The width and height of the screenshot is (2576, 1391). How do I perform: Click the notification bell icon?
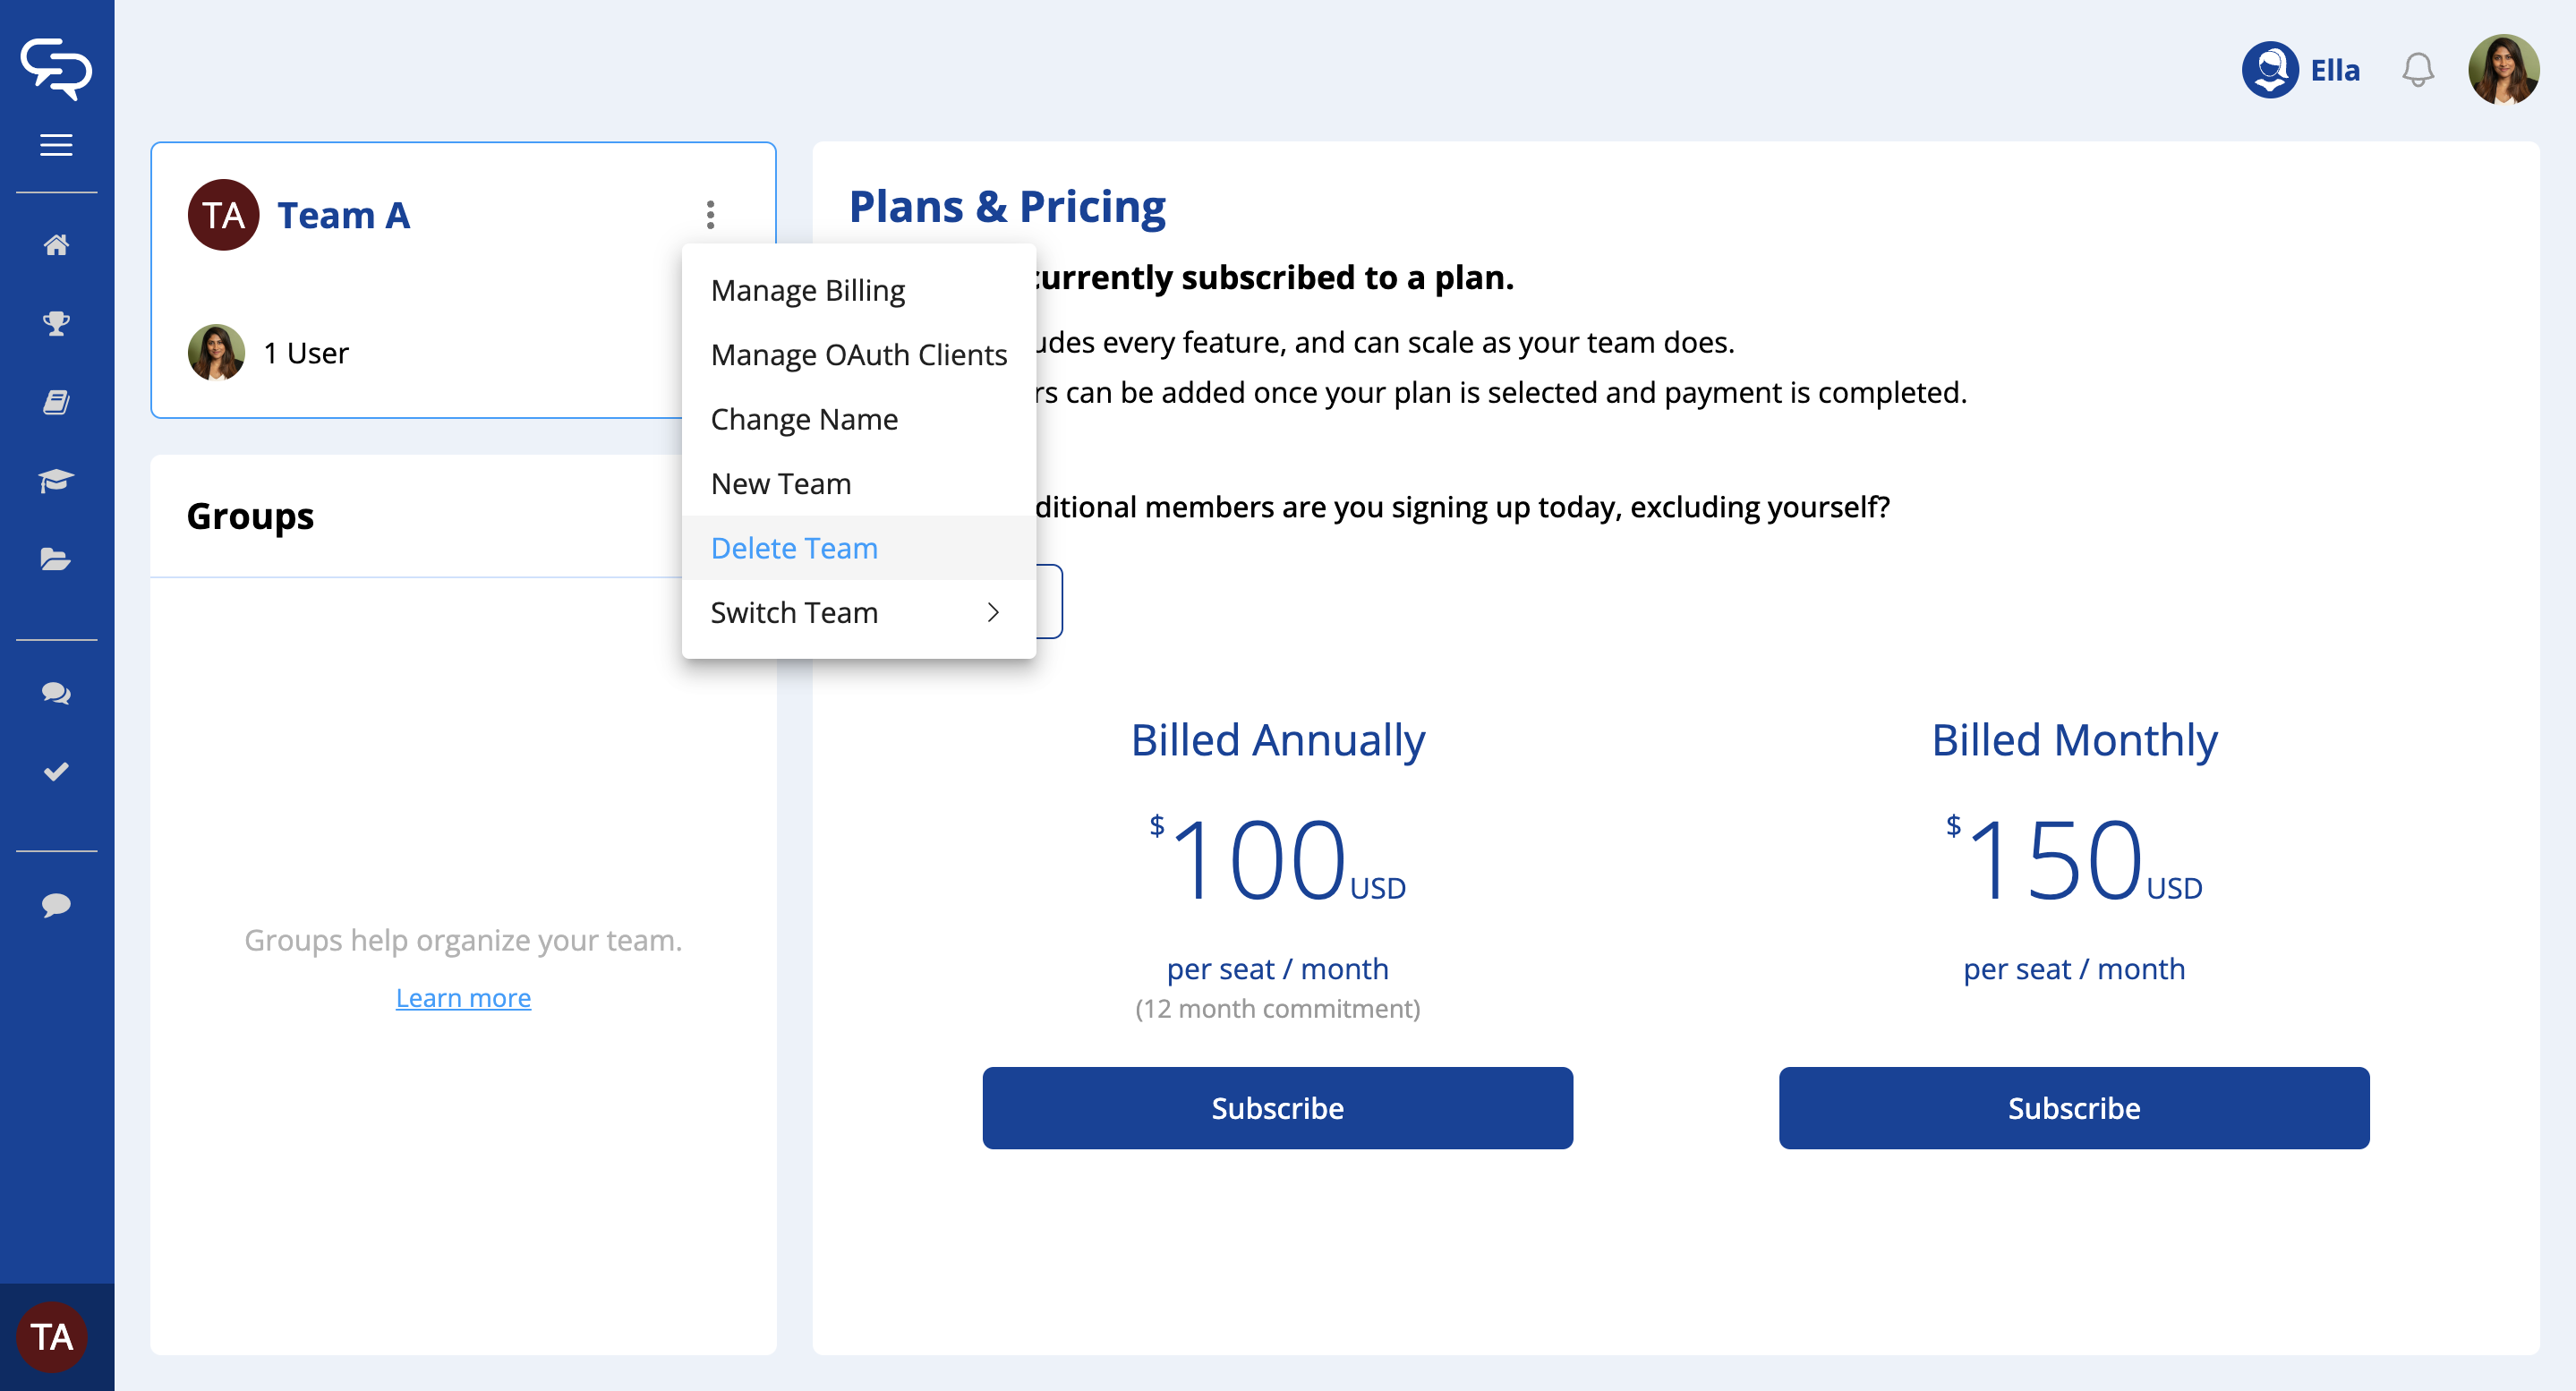[x=2417, y=70]
